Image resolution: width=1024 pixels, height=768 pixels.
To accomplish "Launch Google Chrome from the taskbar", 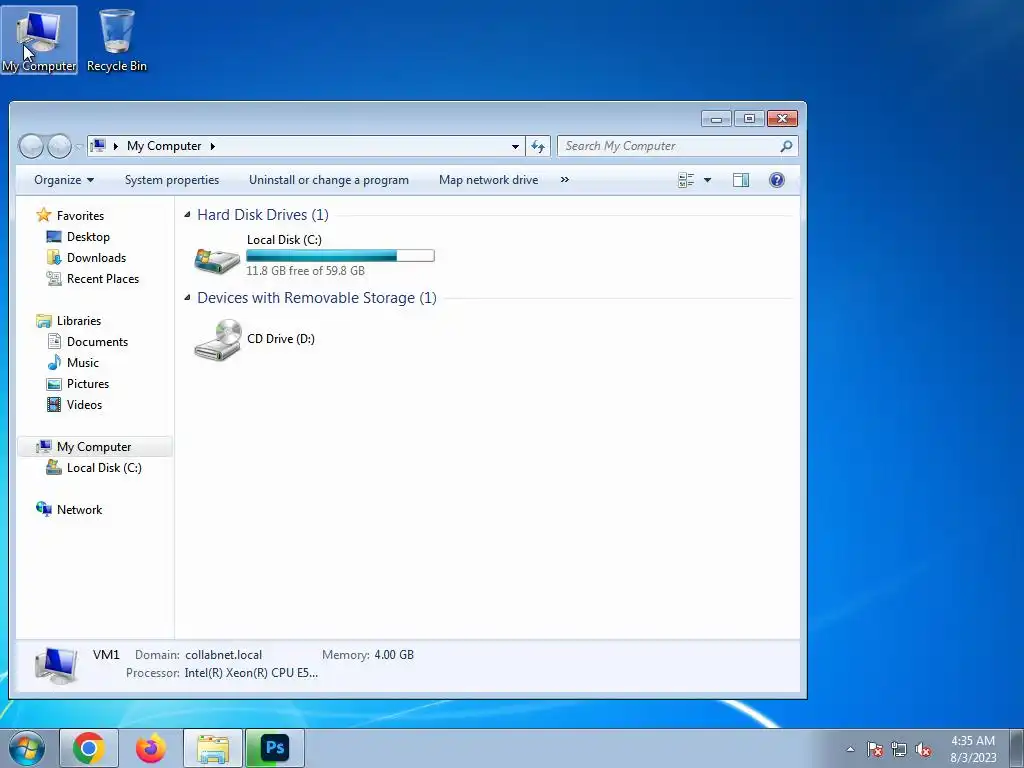I will [89, 748].
